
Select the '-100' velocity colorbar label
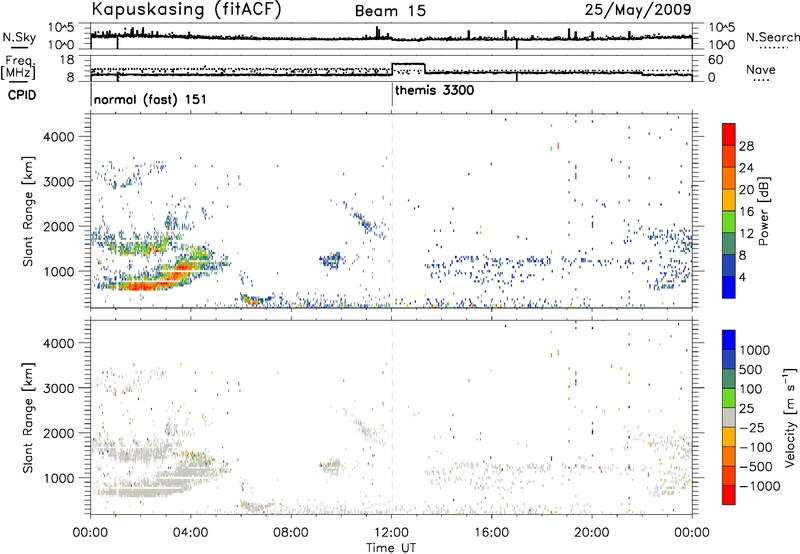click(x=756, y=447)
